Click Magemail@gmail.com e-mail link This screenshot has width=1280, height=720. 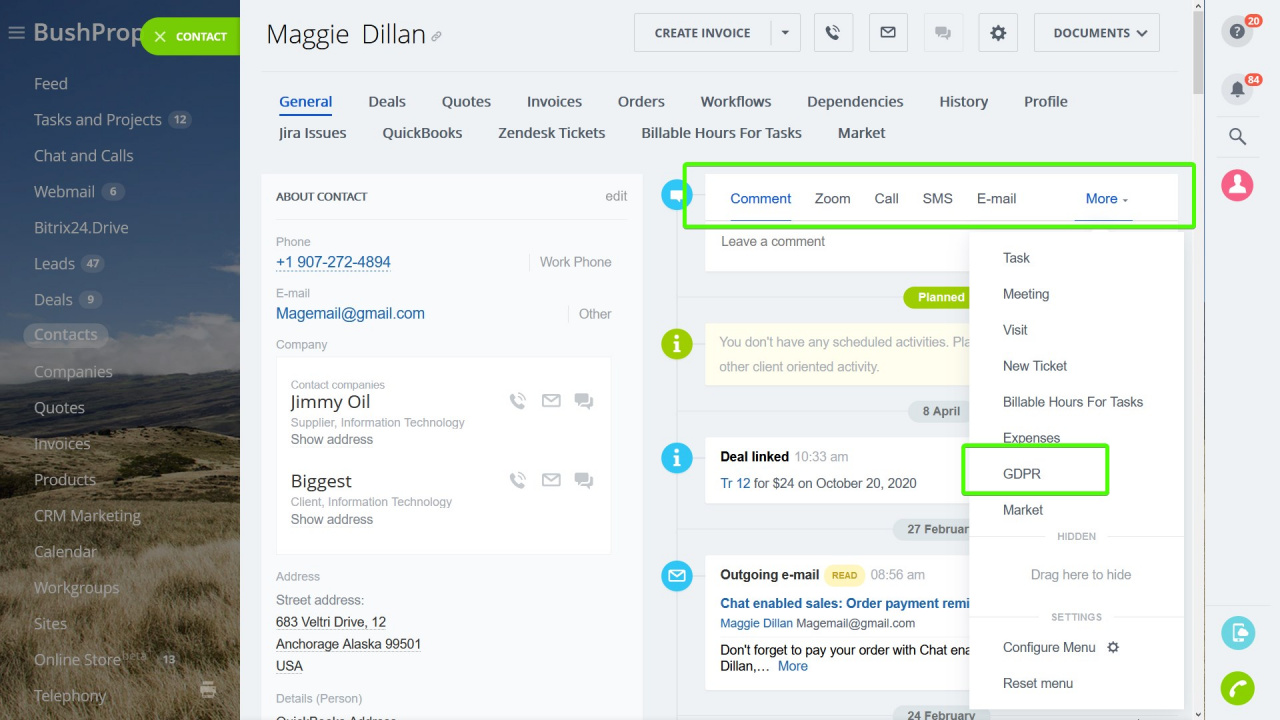[x=350, y=314]
